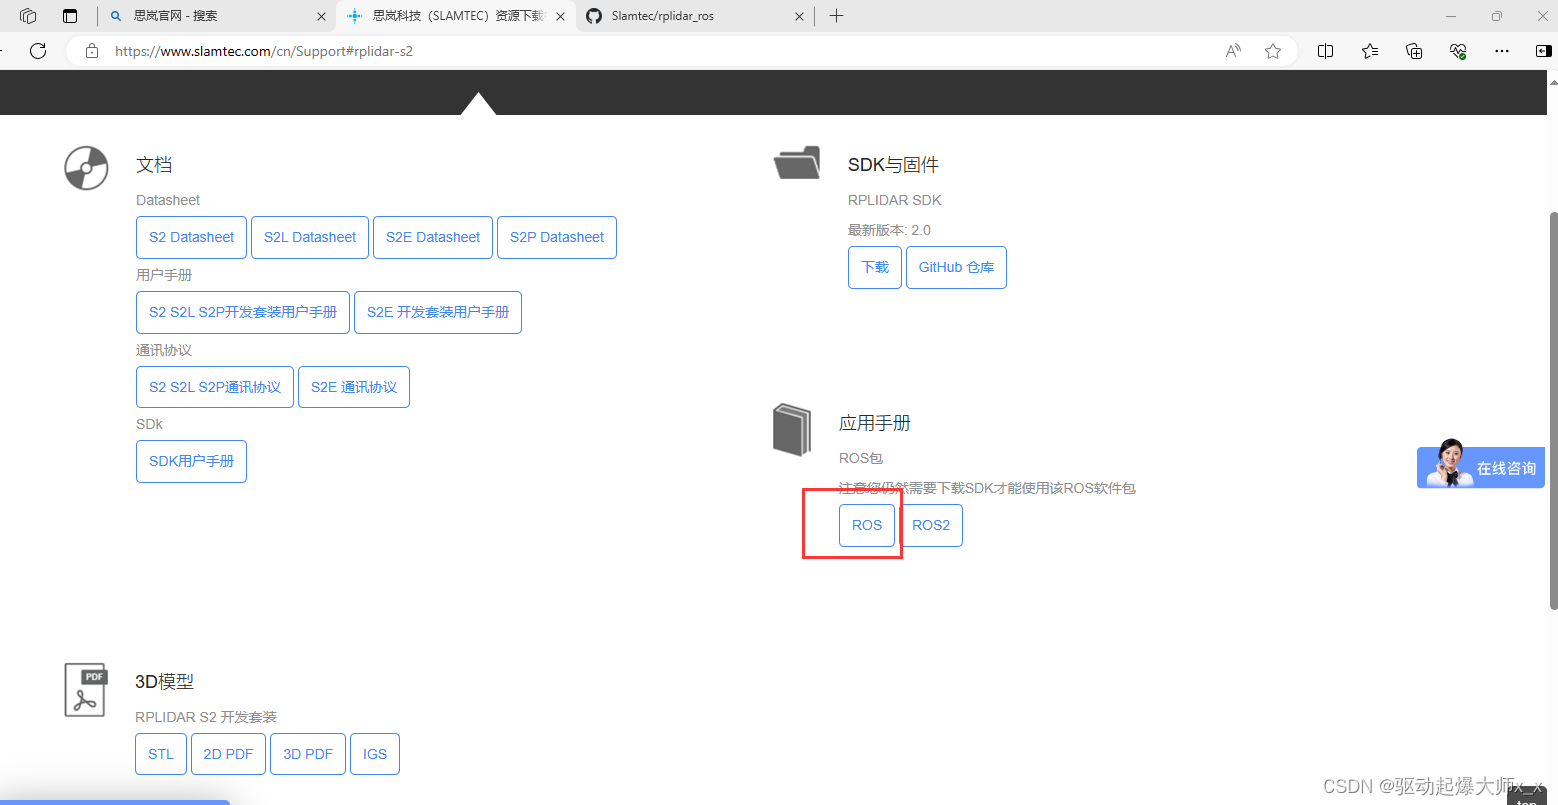
Task: Download the 3D PDF model
Action: (308, 754)
